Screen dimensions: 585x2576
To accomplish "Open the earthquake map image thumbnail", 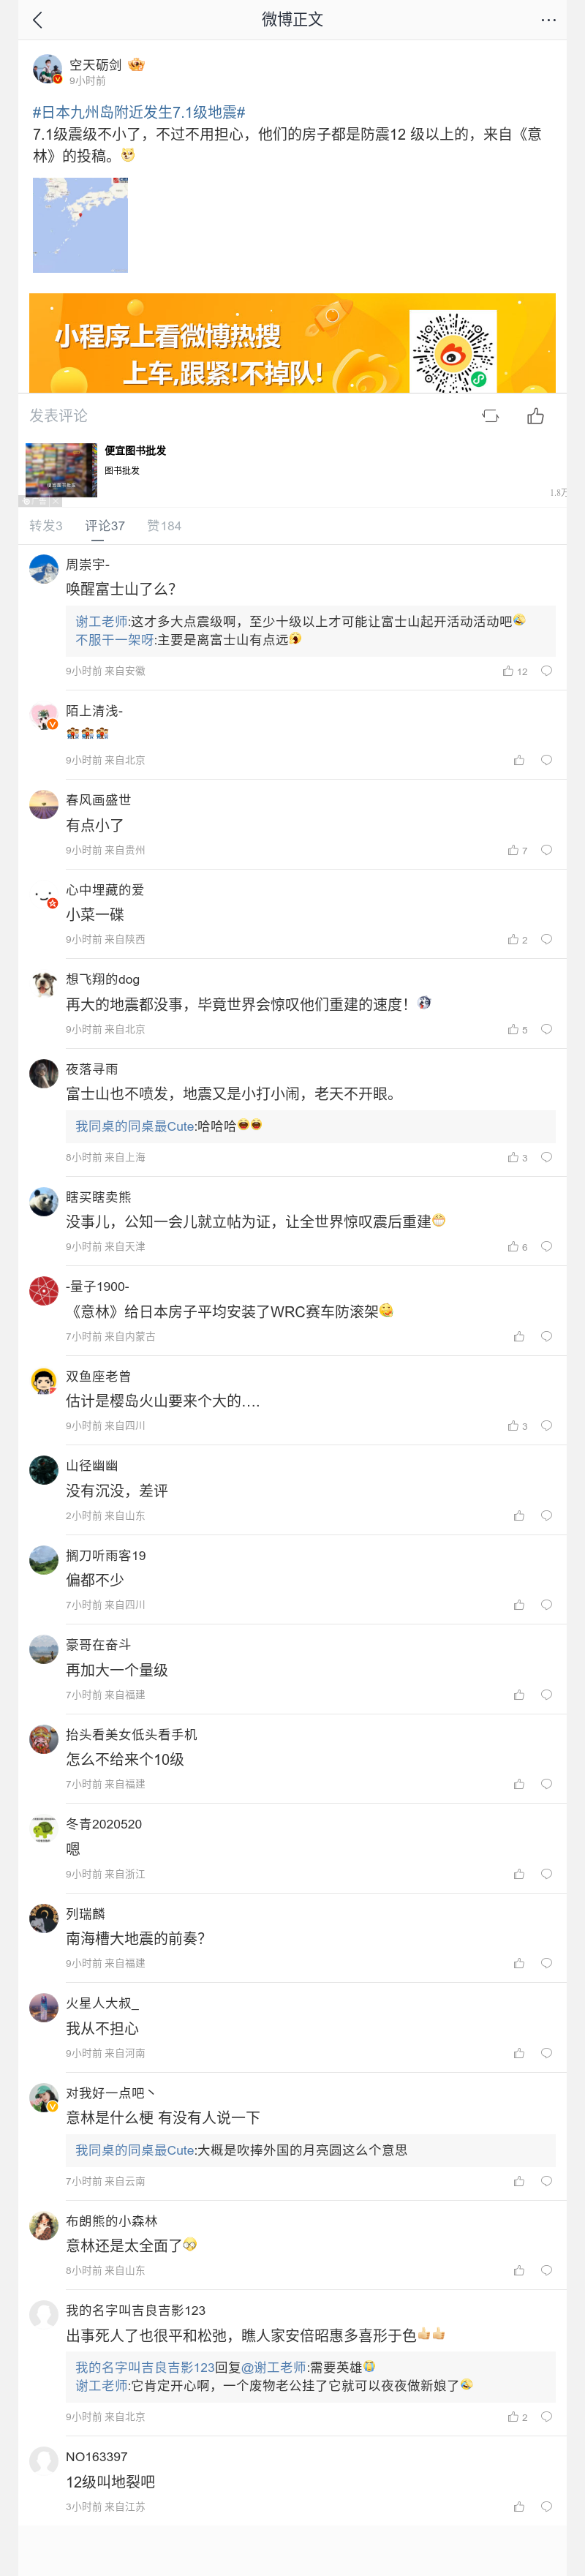I will point(80,225).
